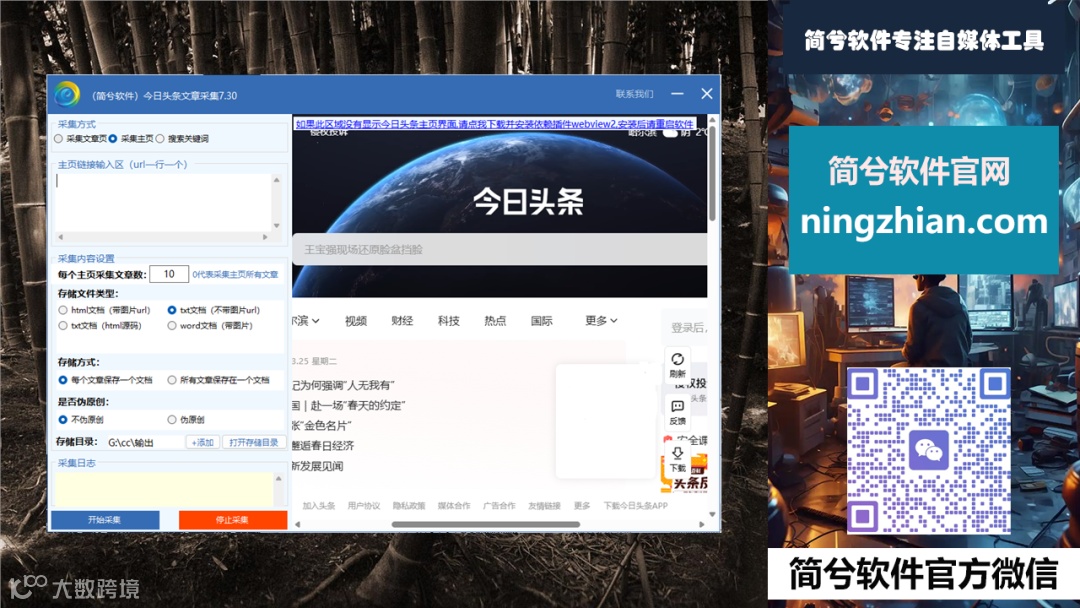Viewport: 1080px width, 608px height.
Task: Click the 用户协议 footer link
Action: pos(364,505)
